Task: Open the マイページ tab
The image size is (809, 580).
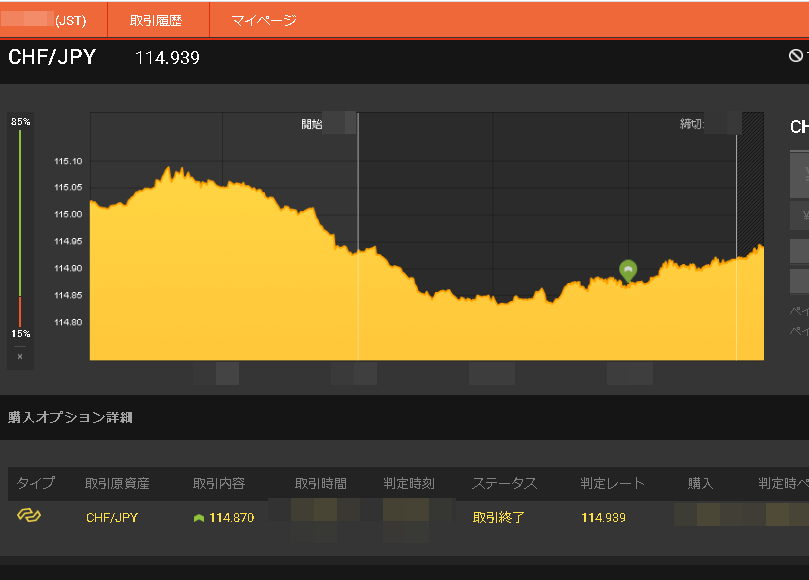Action: (x=264, y=21)
